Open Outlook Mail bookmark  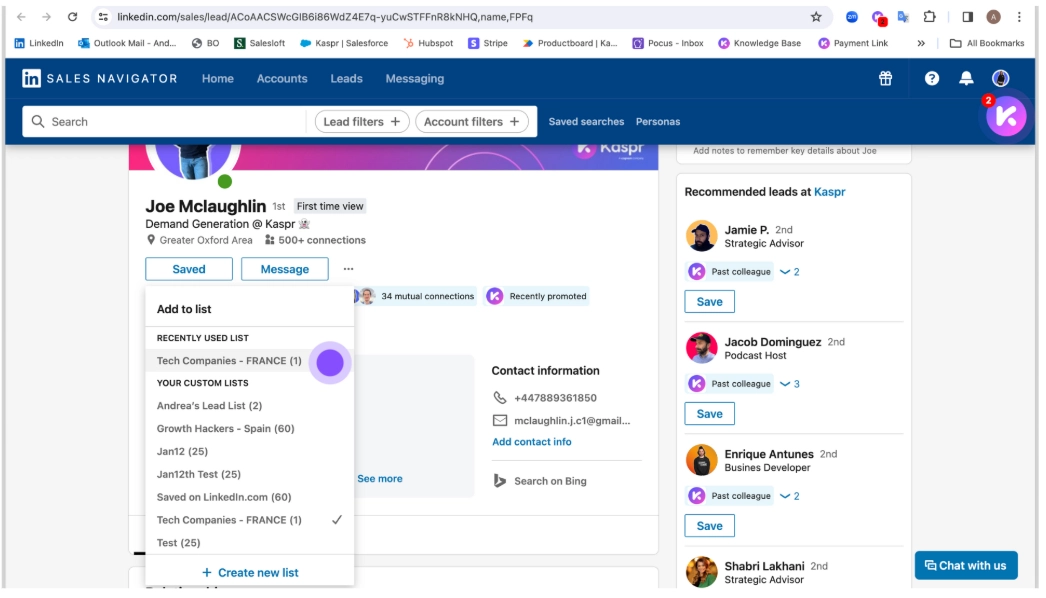[x=127, y=43]
